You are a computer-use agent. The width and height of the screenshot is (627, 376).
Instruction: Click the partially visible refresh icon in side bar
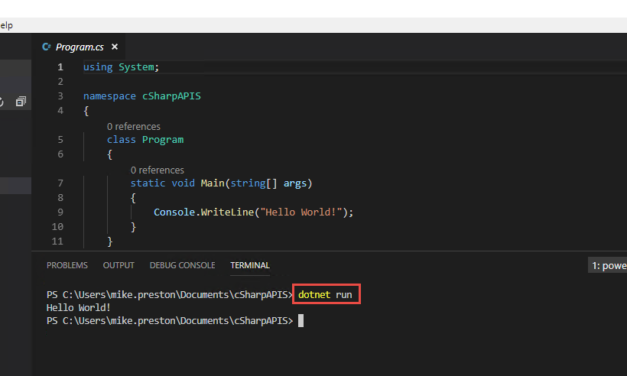[2, 102]
